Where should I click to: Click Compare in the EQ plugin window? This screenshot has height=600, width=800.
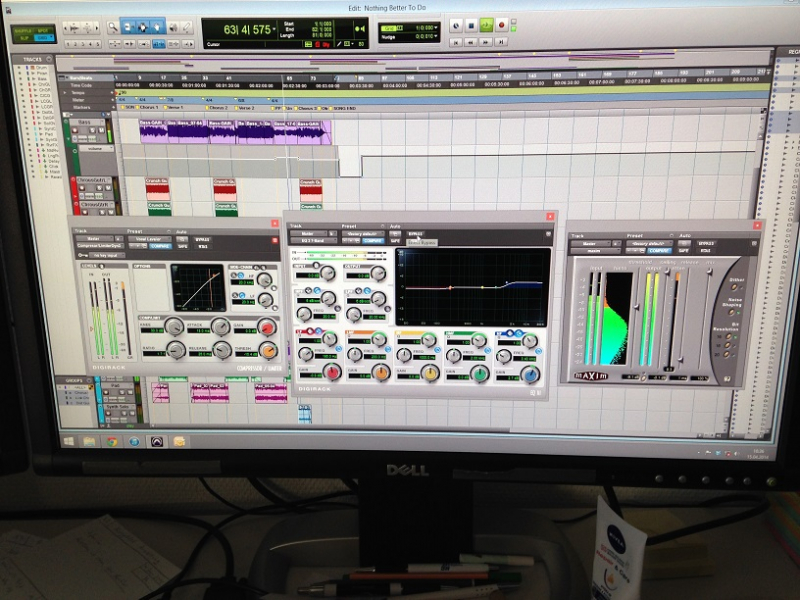click(373, 240)
